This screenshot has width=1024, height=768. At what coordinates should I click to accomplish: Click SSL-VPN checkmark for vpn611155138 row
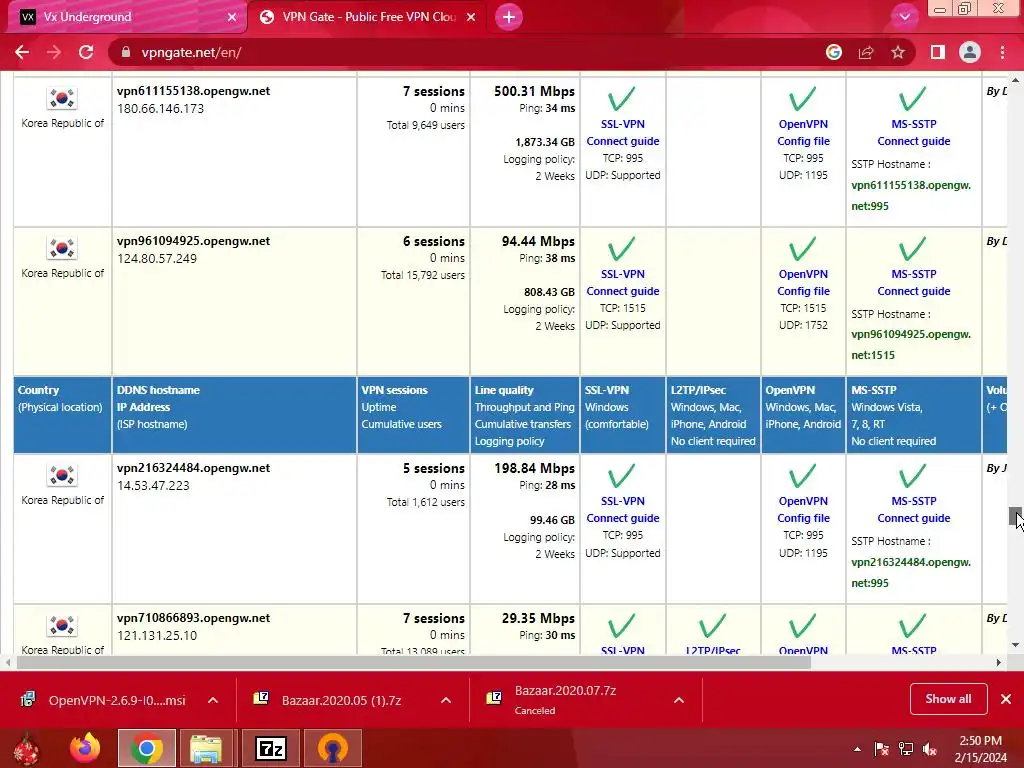621,99
